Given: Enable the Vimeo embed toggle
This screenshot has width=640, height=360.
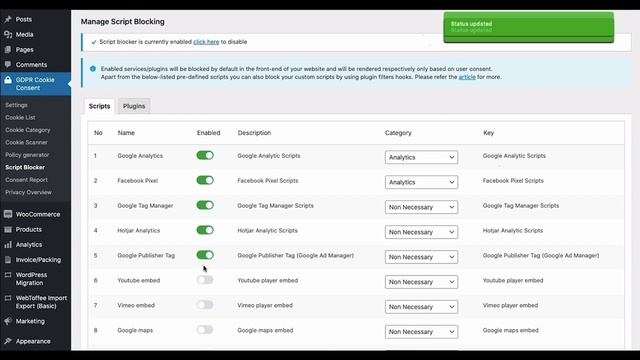Looking at the screenshot, I should click(205, 304).
